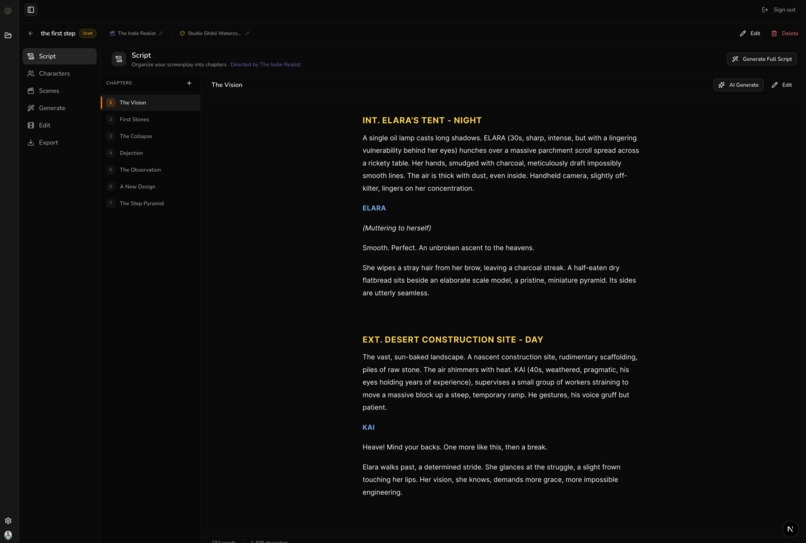Select chapter A New Design
Image resolution: width=806 pixels, height=543 pixels.
[x=151, y=187]
